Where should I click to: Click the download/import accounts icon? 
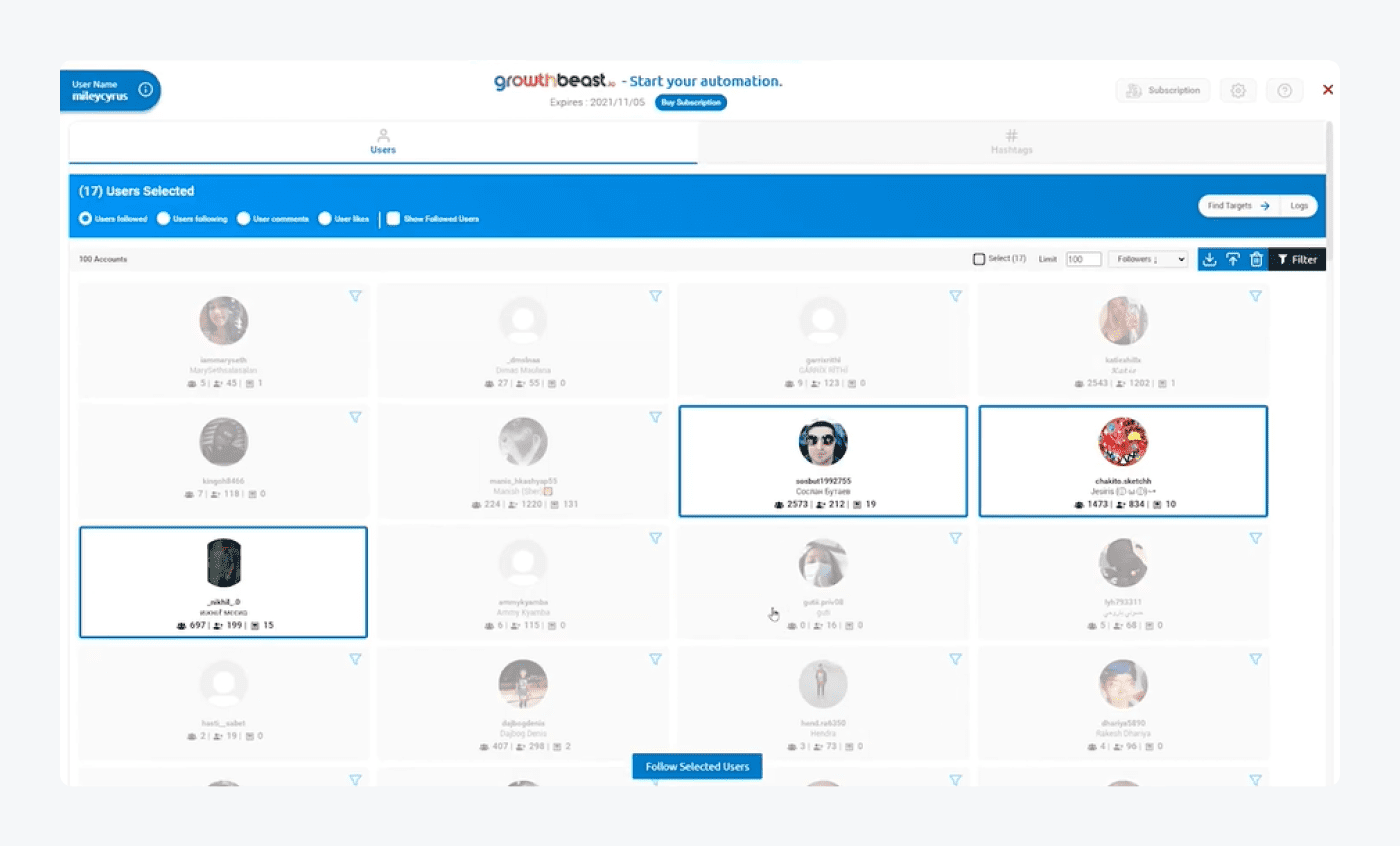click(1209, 260)
